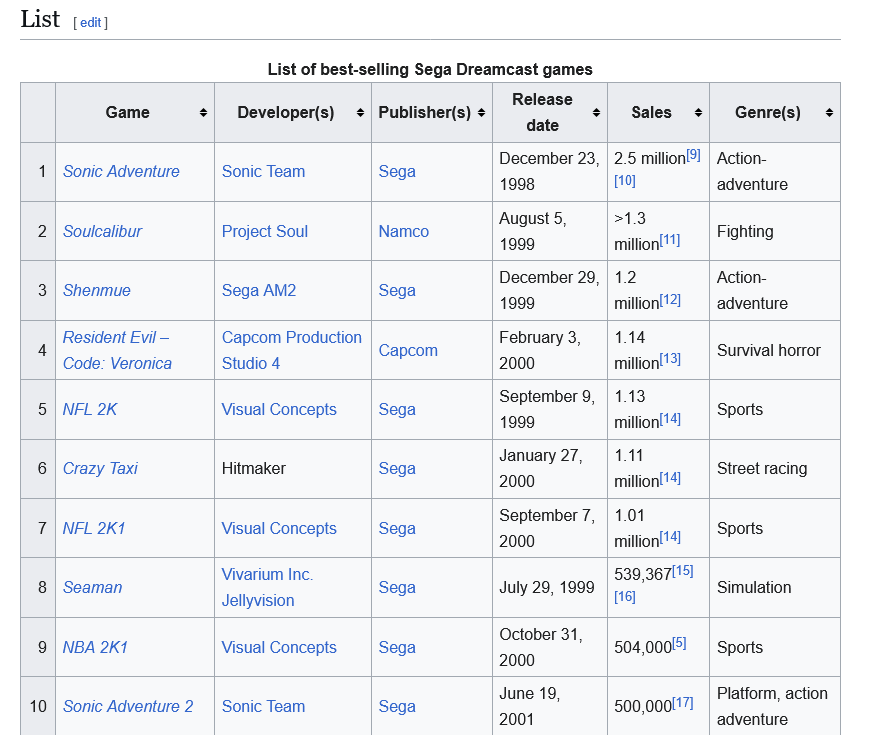This screenshot has height=735, width=872.
Task: Click the table caption about Dreamcast games
Action: tap(430, 69)
